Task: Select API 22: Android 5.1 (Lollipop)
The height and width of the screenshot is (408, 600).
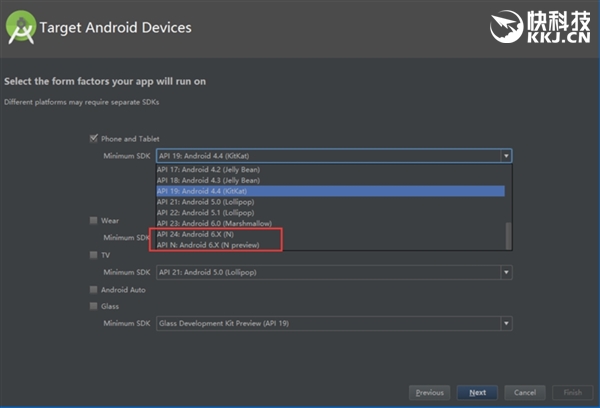Action: click(x=331, y=212)
